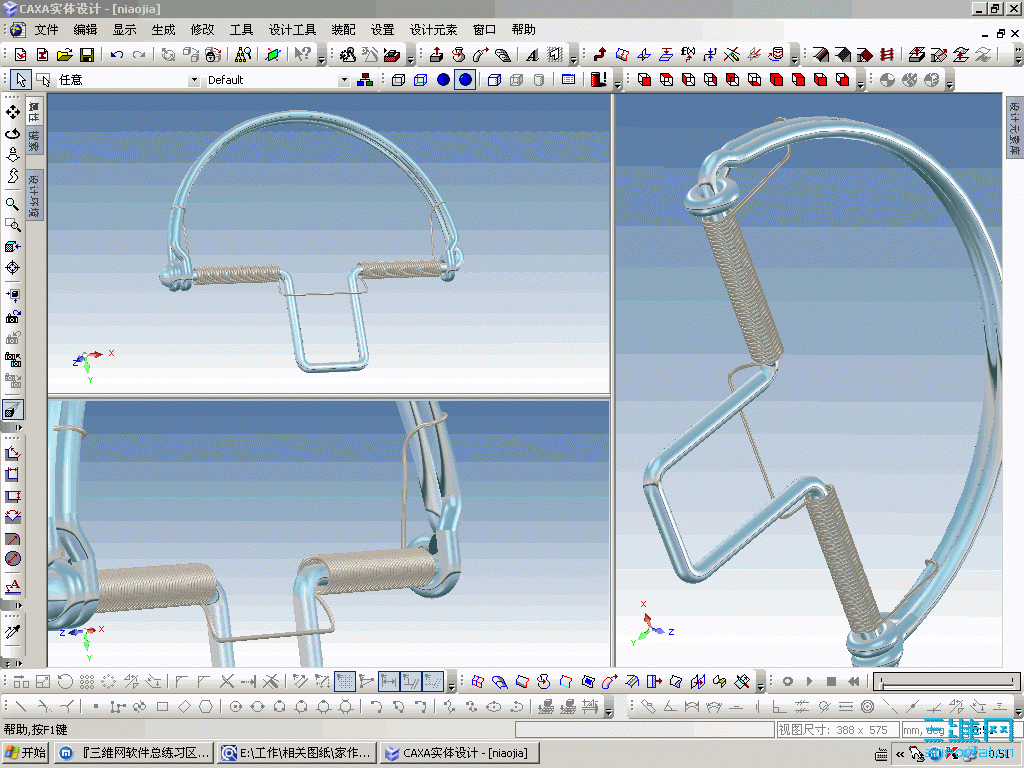Viewport: 1024px width, 768px height.
Task: Open the 任意 selection filter dropdown
Action: pos(193,80)
